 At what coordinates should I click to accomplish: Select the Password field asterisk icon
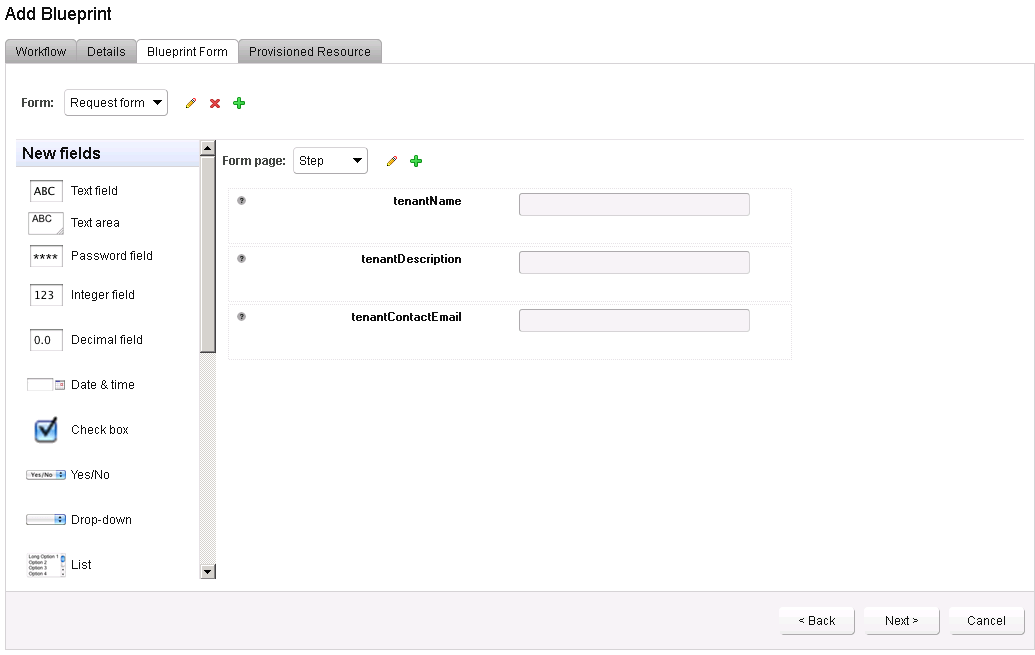click(46, 256)
